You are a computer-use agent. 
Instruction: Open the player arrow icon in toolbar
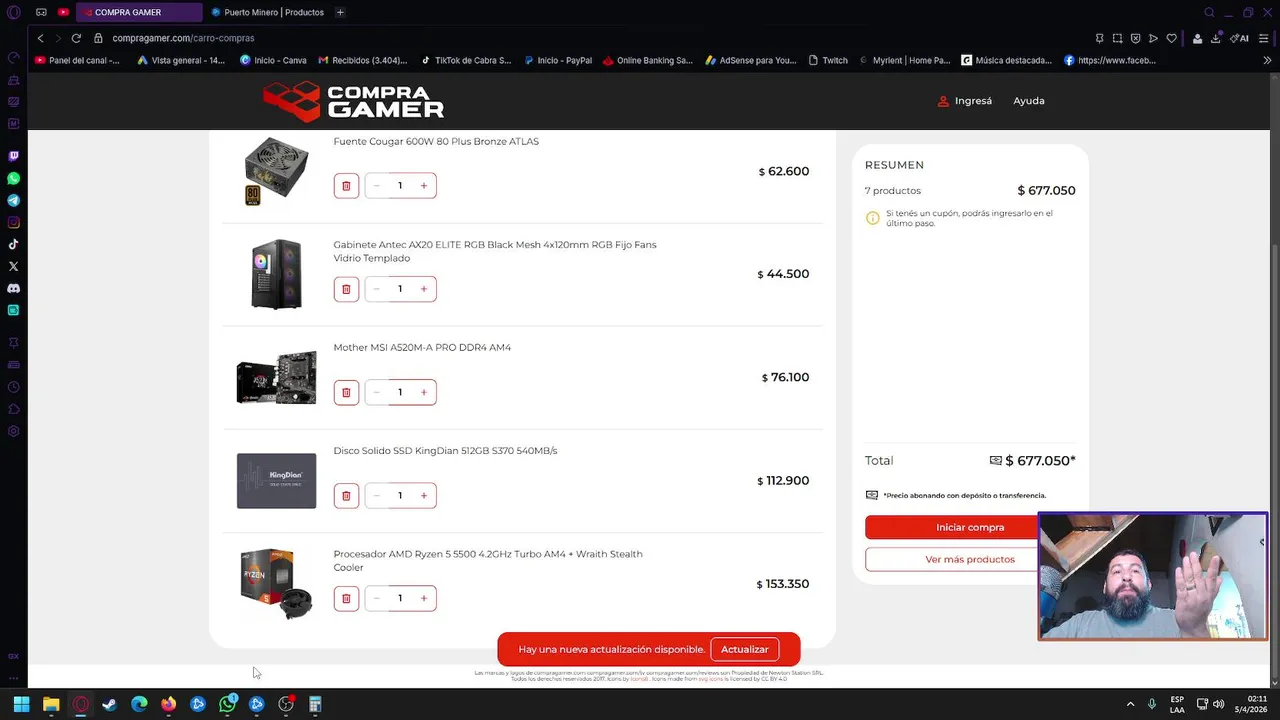point(1153,38)
